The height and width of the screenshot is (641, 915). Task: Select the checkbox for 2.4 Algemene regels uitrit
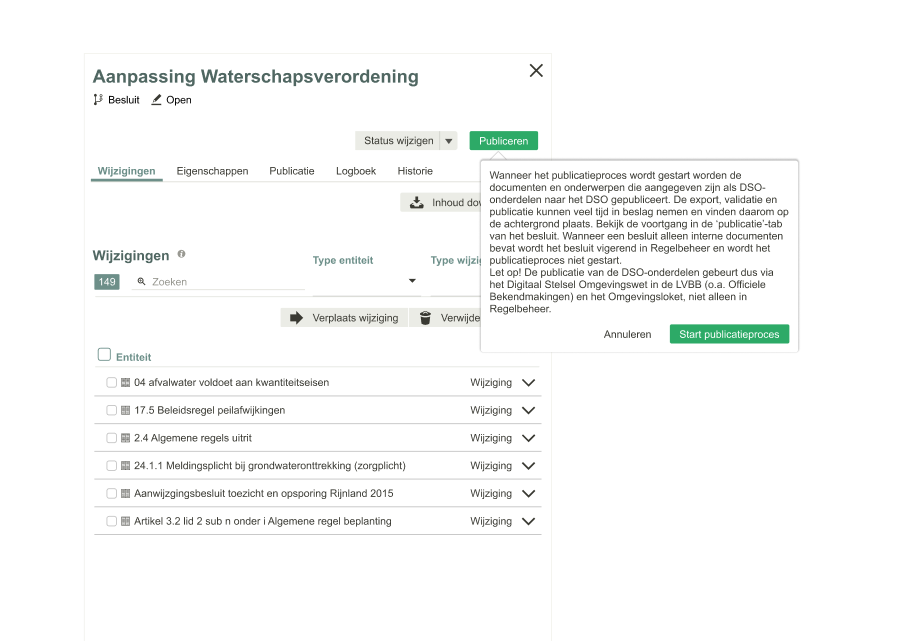[x=111, y=438]
